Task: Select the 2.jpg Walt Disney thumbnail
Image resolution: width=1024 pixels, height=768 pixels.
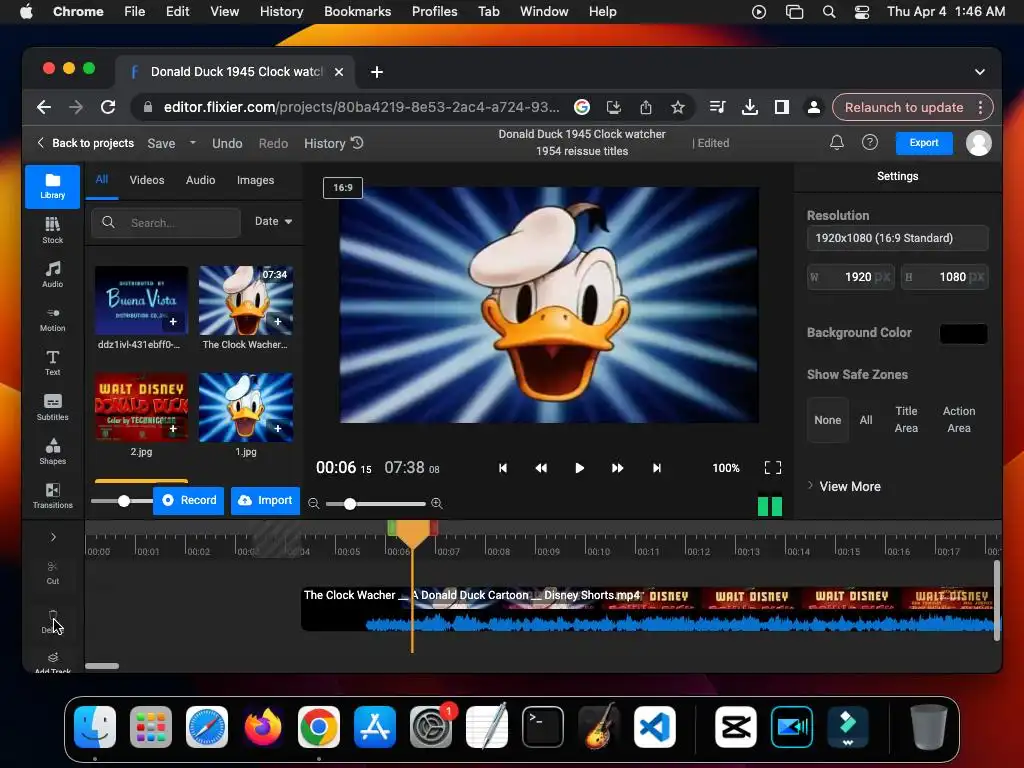Action: pyautogui.click(x=141, y=408)
